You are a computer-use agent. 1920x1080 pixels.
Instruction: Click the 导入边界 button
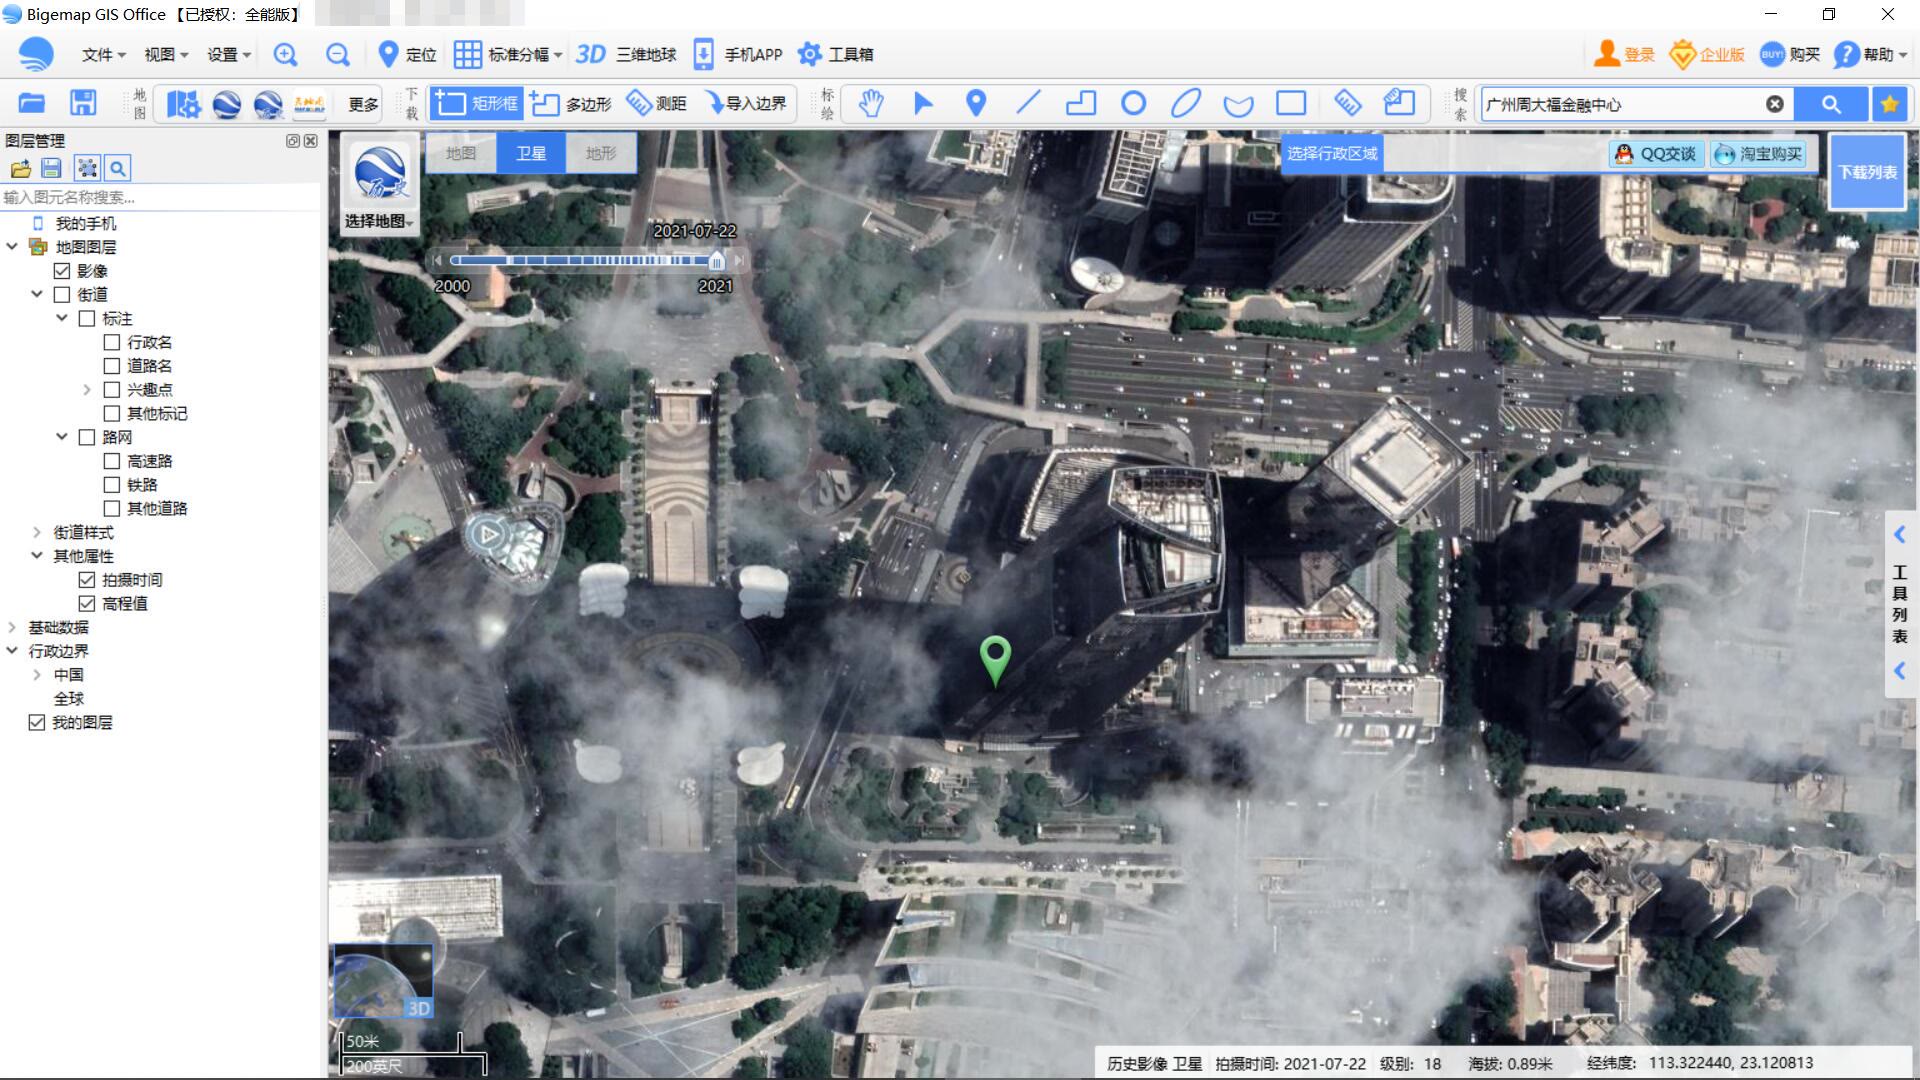[745, 103]
